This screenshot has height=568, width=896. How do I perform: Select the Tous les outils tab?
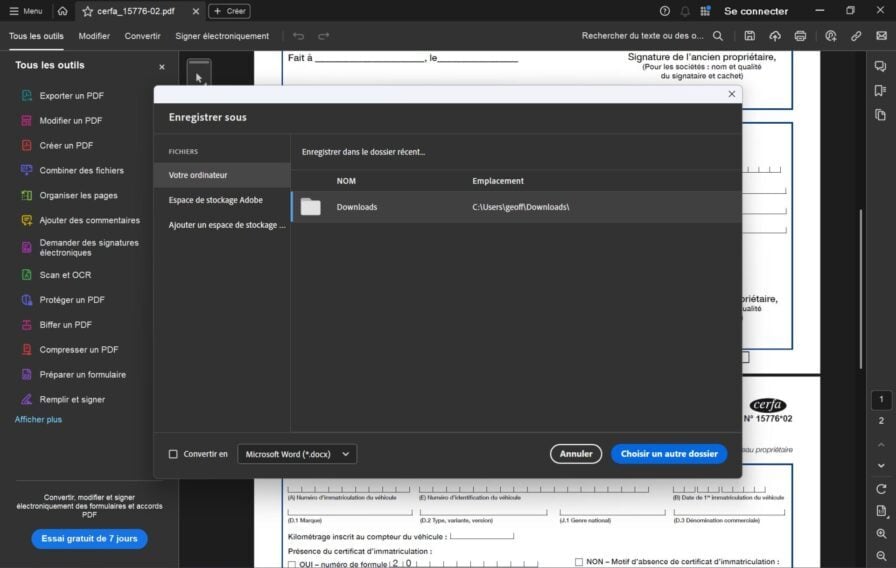click(36, 36)
